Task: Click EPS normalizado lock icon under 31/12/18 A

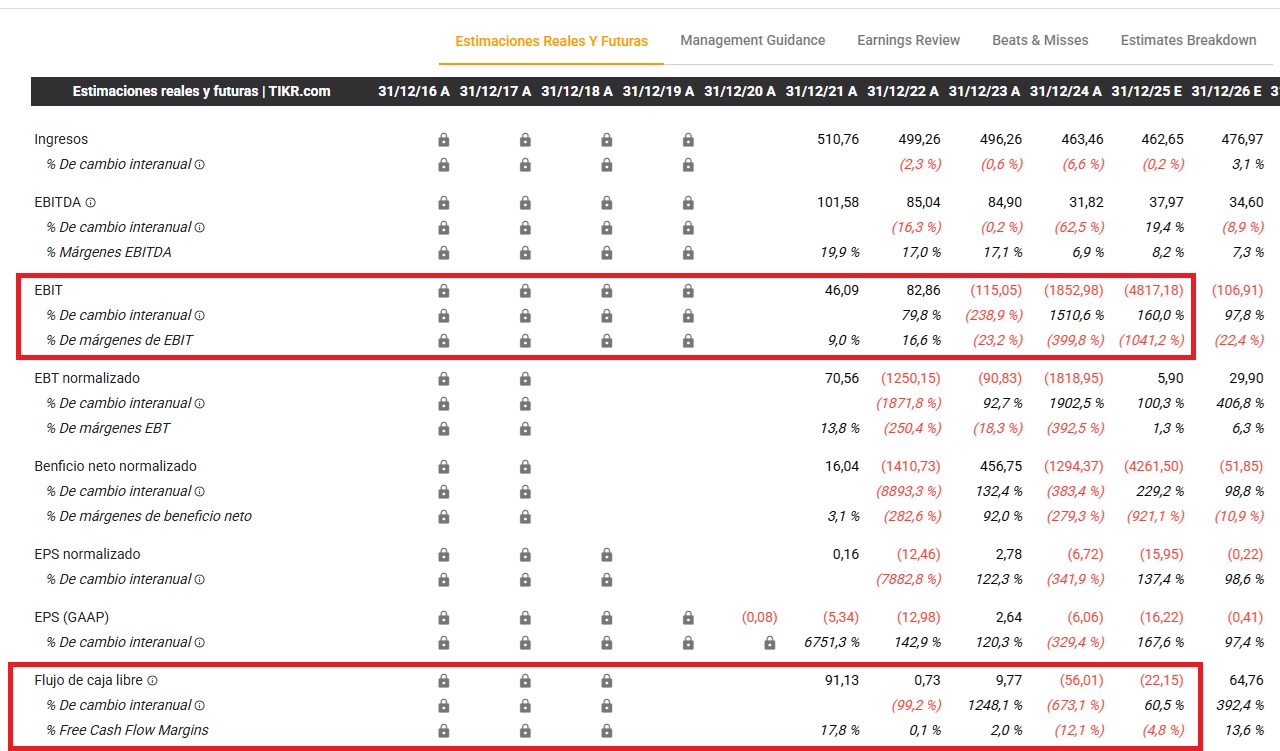Action: tap(606, 555)
